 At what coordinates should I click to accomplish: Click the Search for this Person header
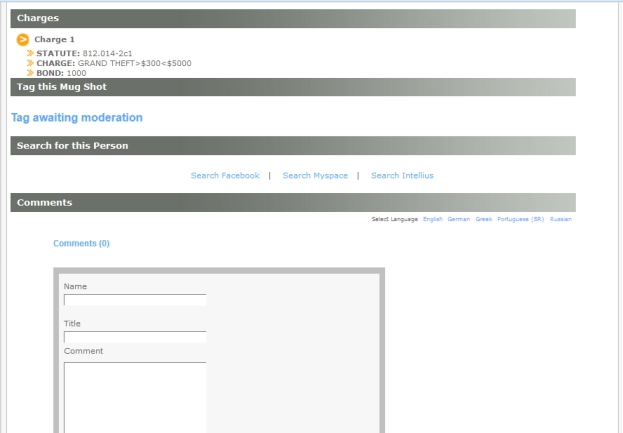[x=293, y=145]
